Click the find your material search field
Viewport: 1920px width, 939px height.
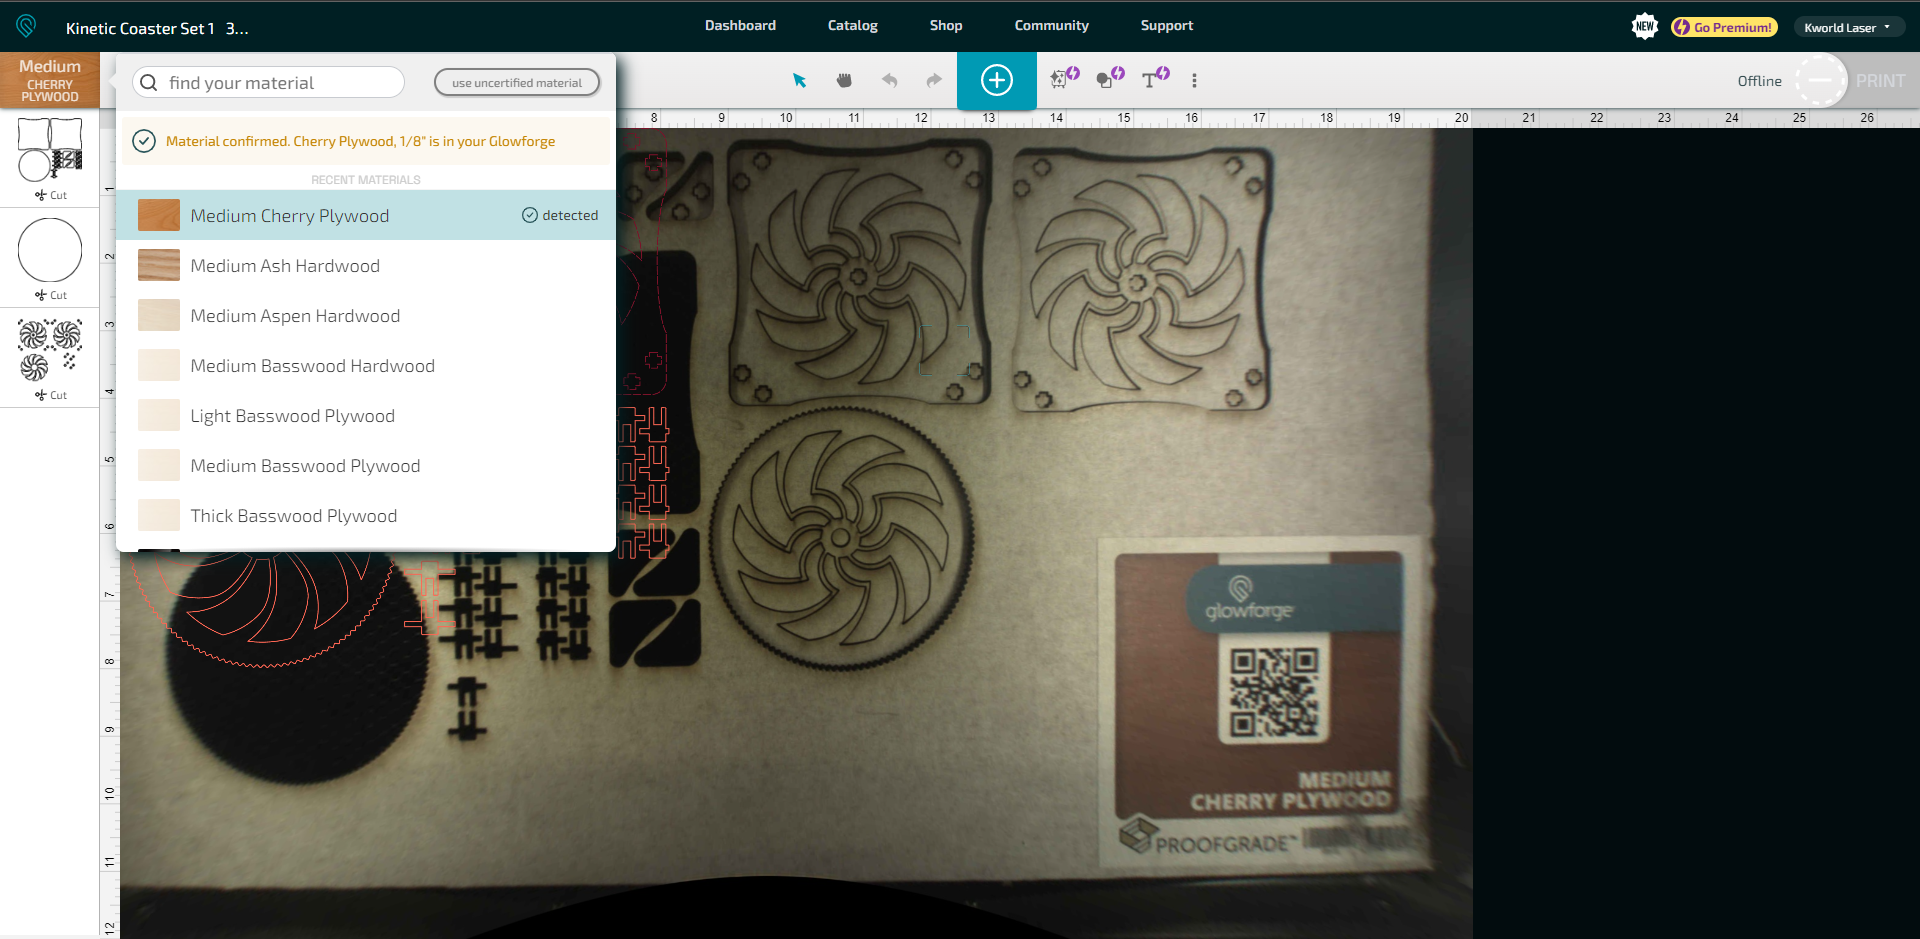[x=268, y=82]
